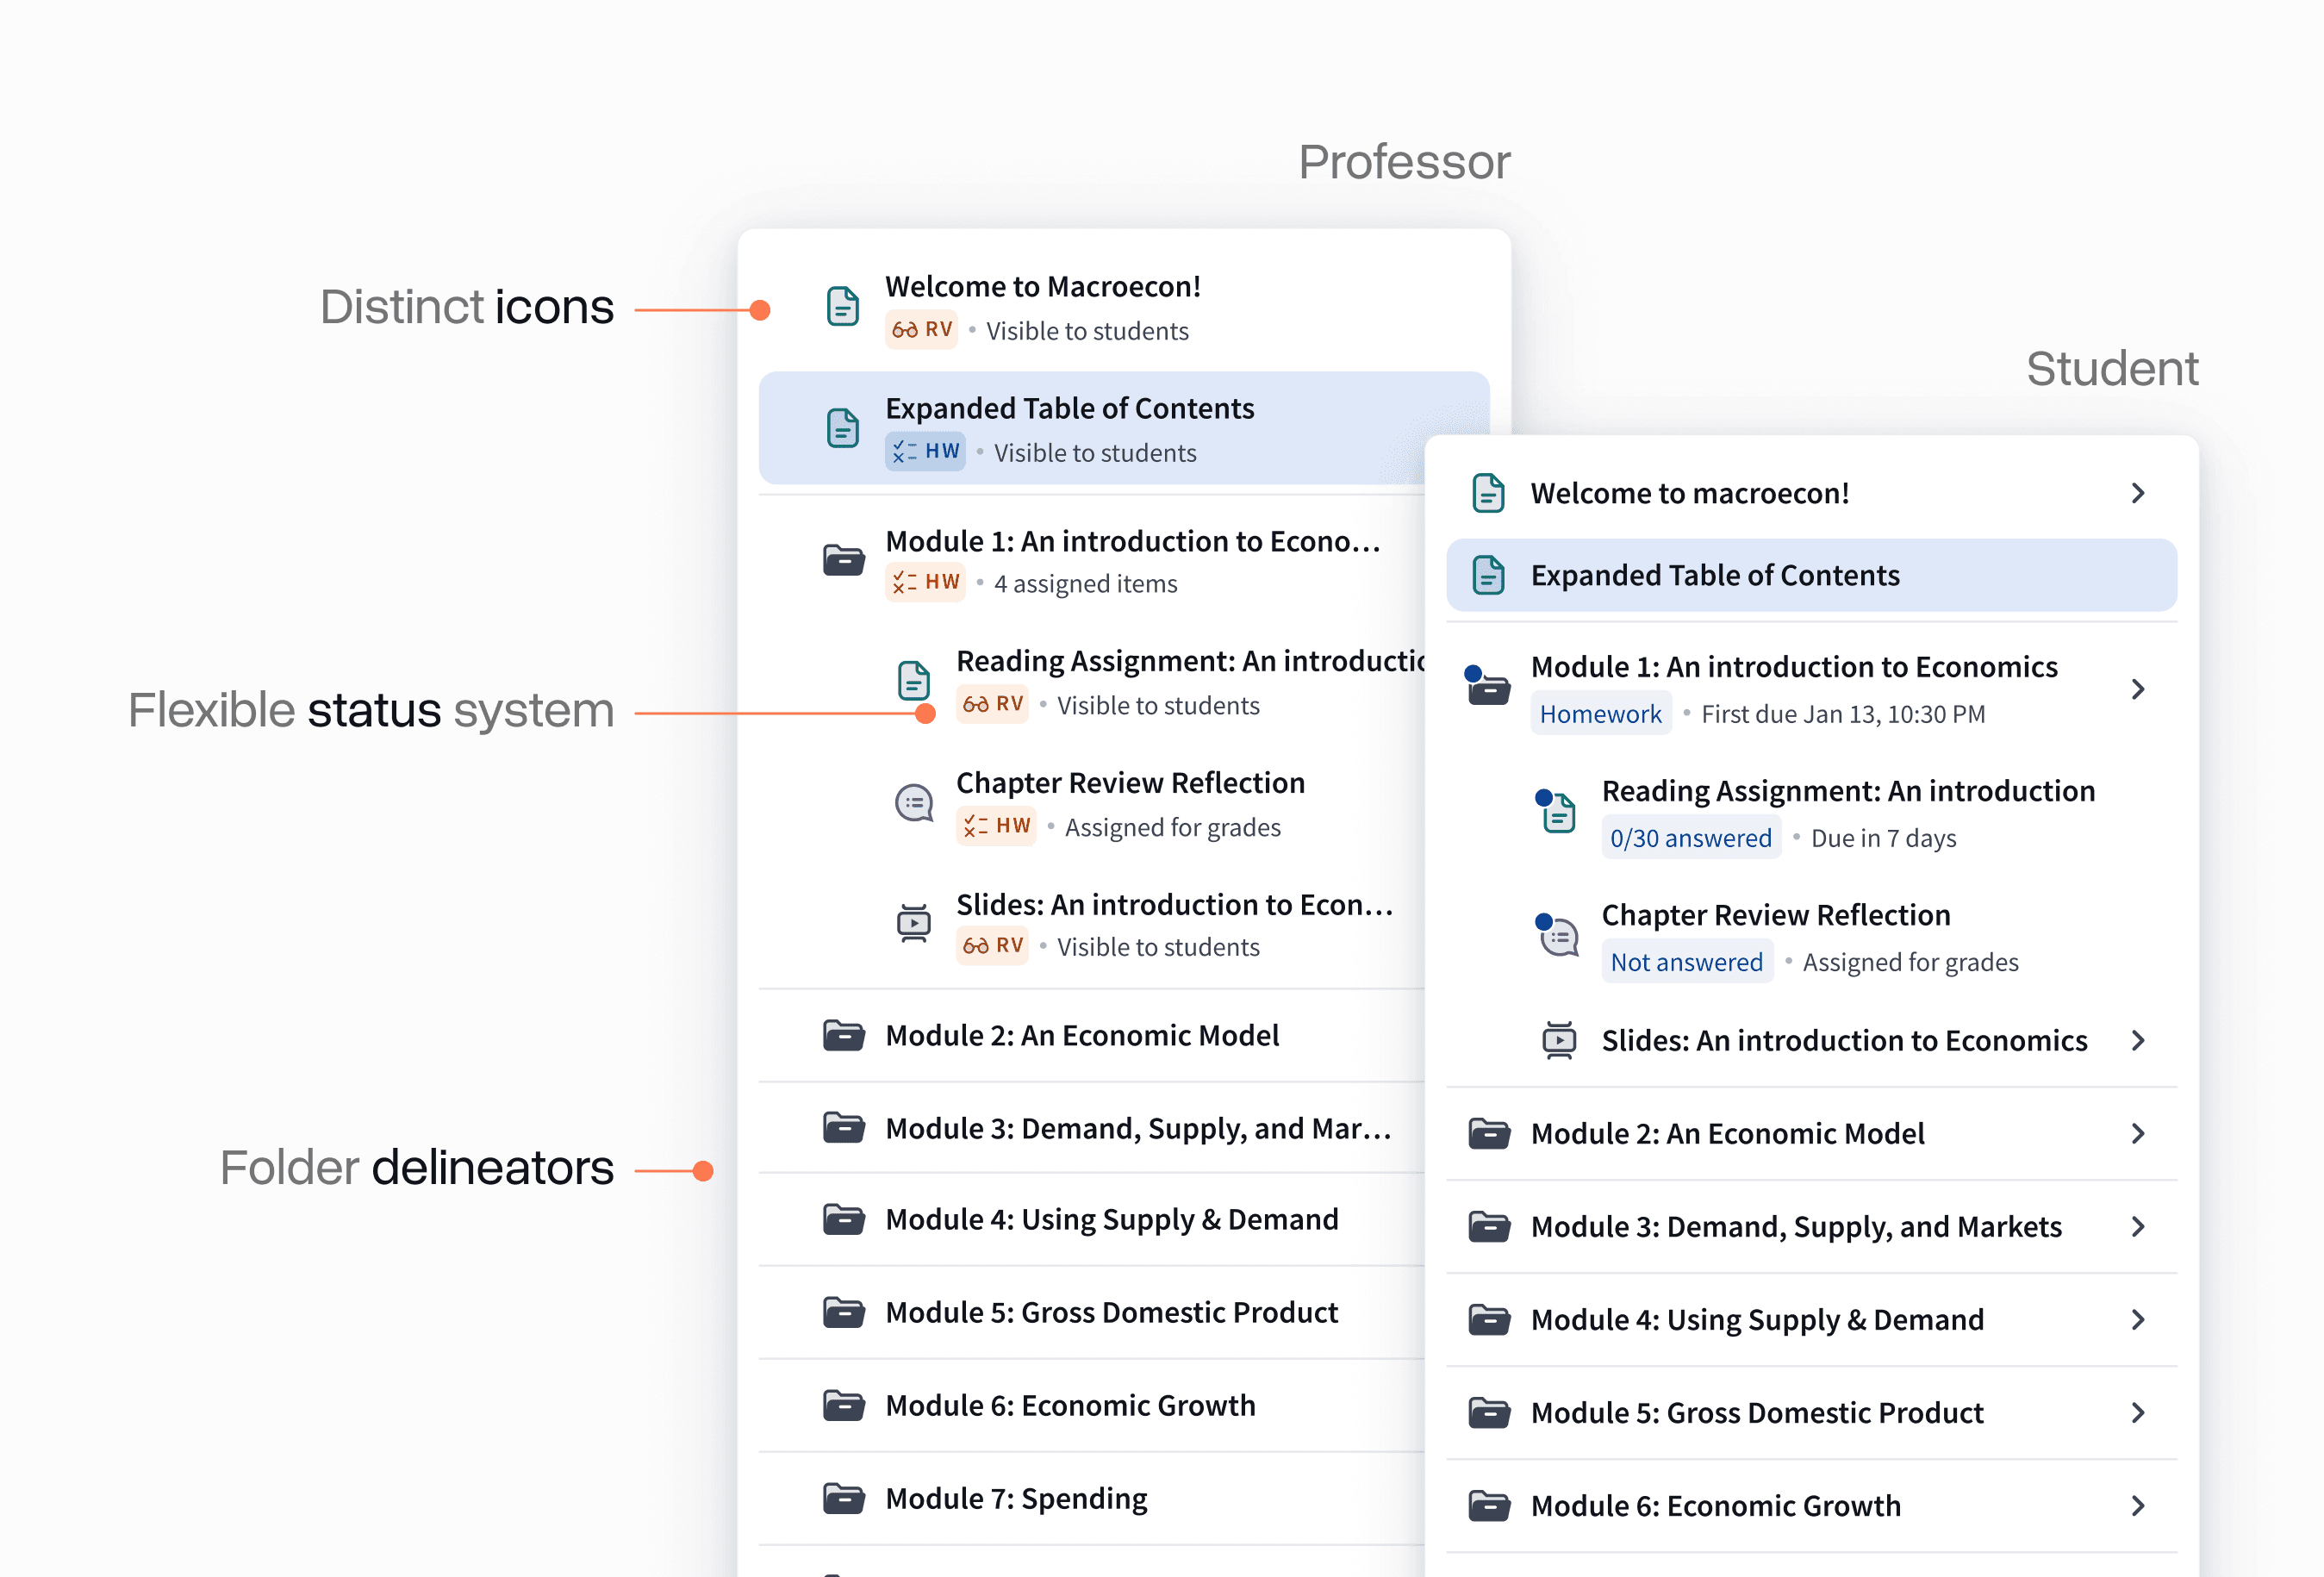Click the Not answered status on Chapter Review Reflection
The height and width of the screenshot is (1577, 2324).
tap(1687, 961)
